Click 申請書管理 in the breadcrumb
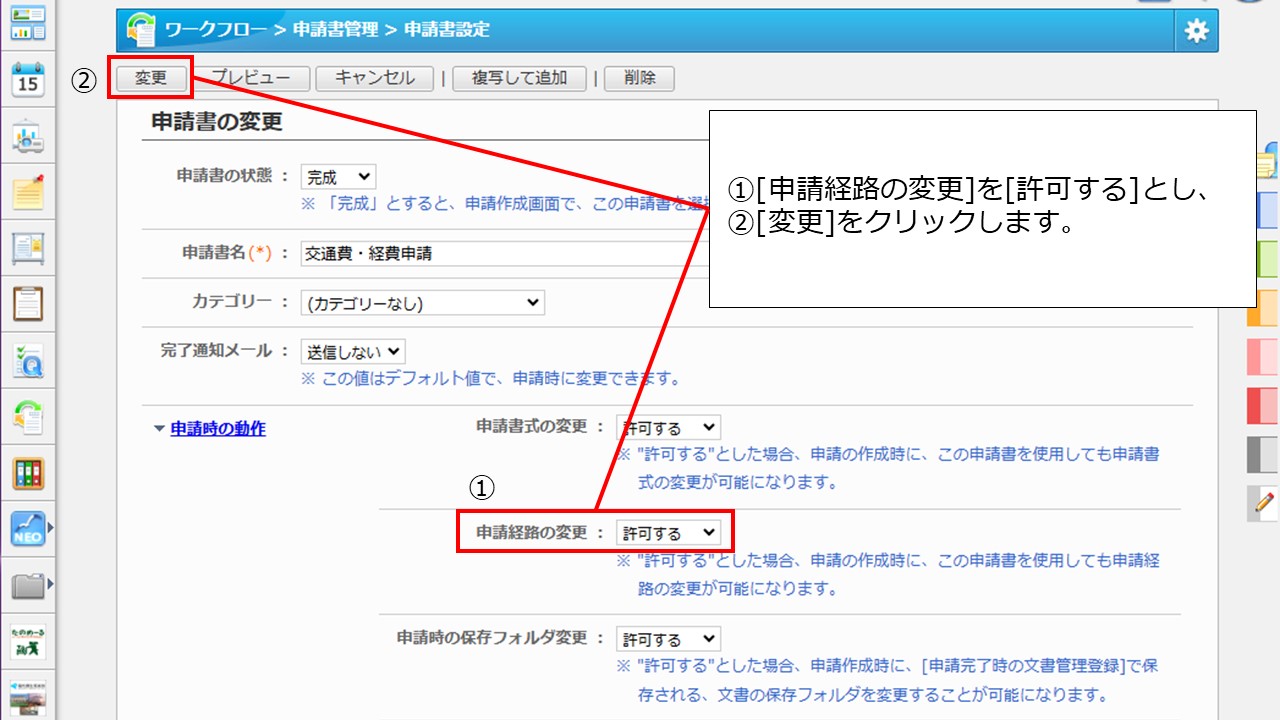 (335, 30)
